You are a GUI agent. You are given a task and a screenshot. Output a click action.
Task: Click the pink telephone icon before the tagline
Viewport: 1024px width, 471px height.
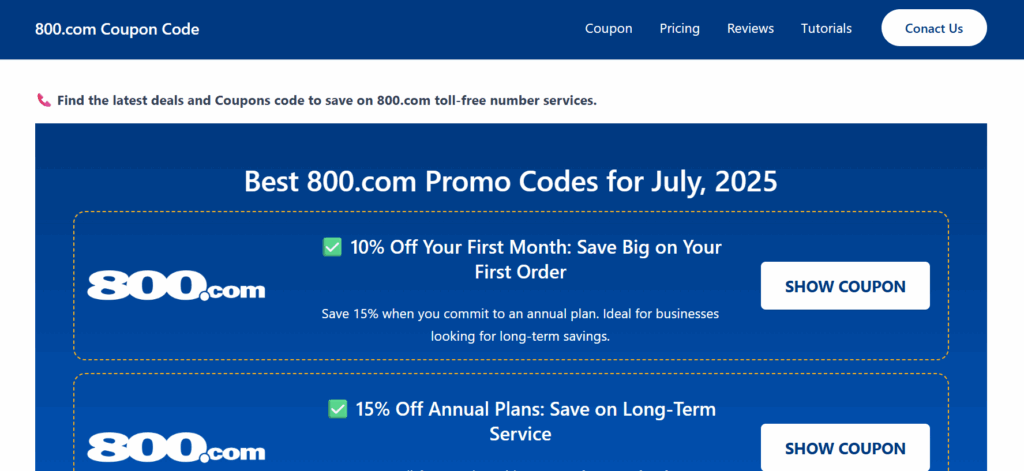[43, 101]
